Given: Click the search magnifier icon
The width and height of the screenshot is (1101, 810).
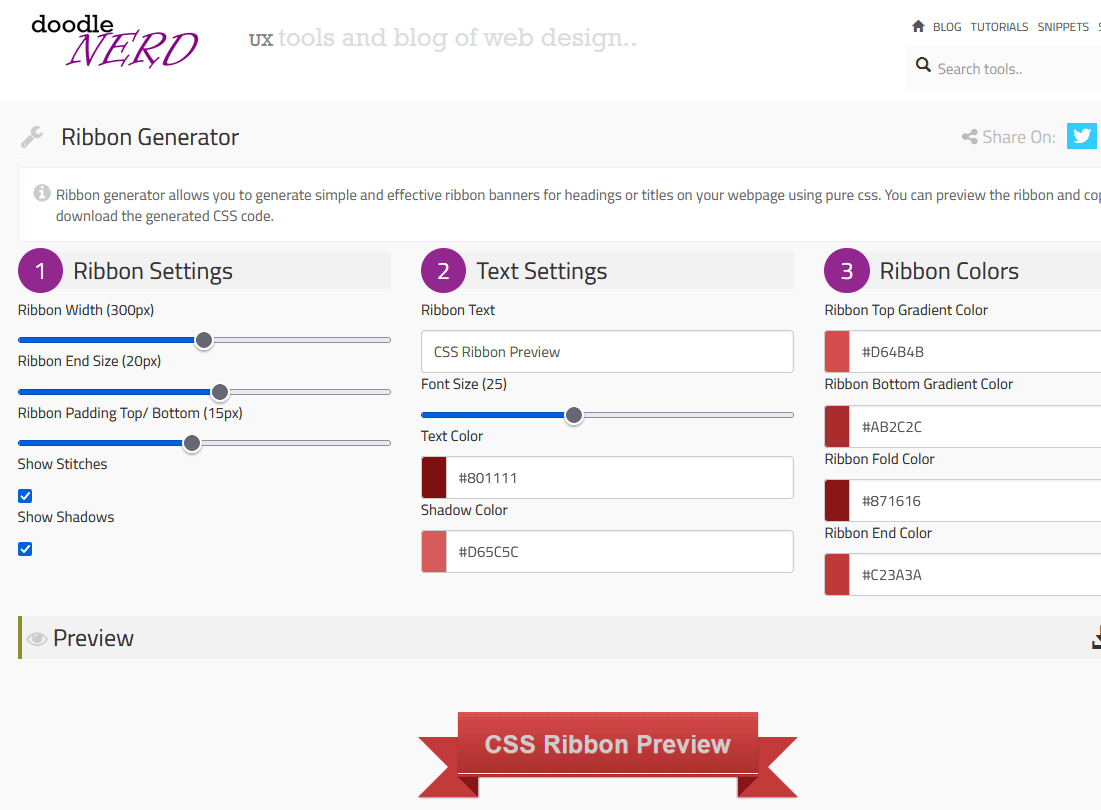Looking at the screenshot, I should (923, 66).
